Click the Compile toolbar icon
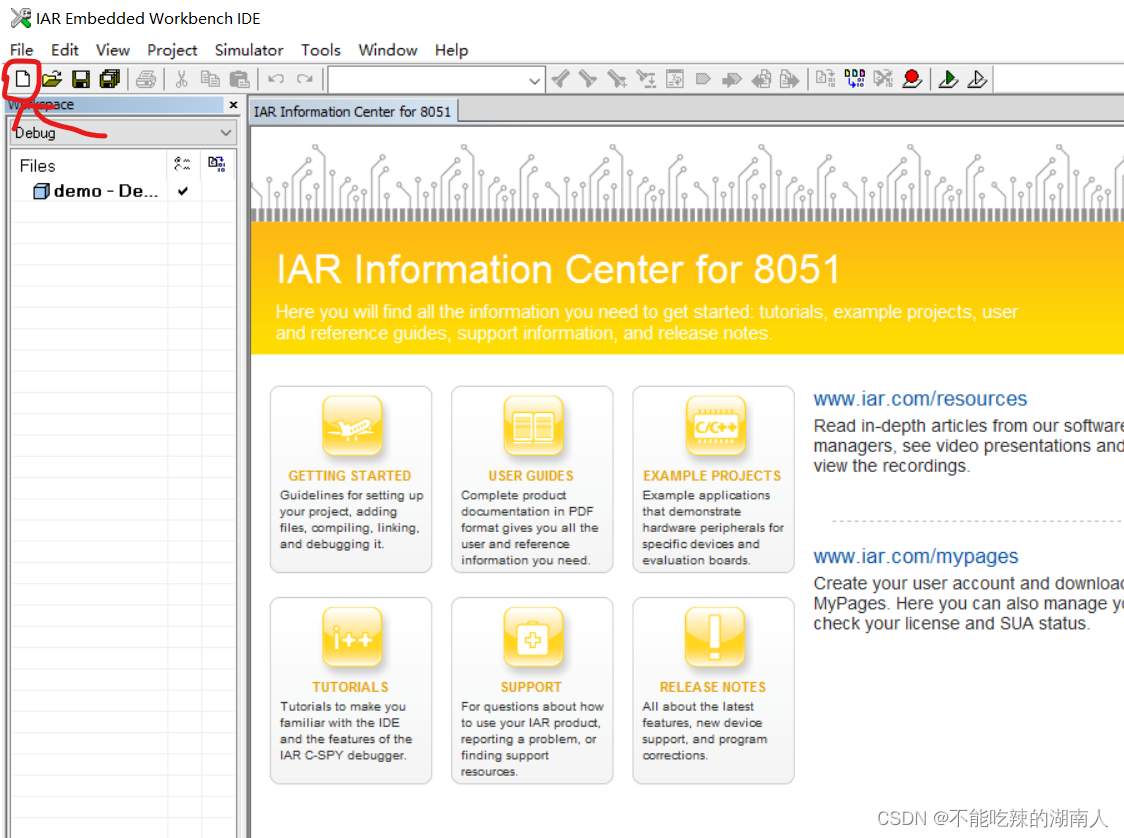Image resolution: width=1124 pixels, height=838 pixels. click(825, 79)
